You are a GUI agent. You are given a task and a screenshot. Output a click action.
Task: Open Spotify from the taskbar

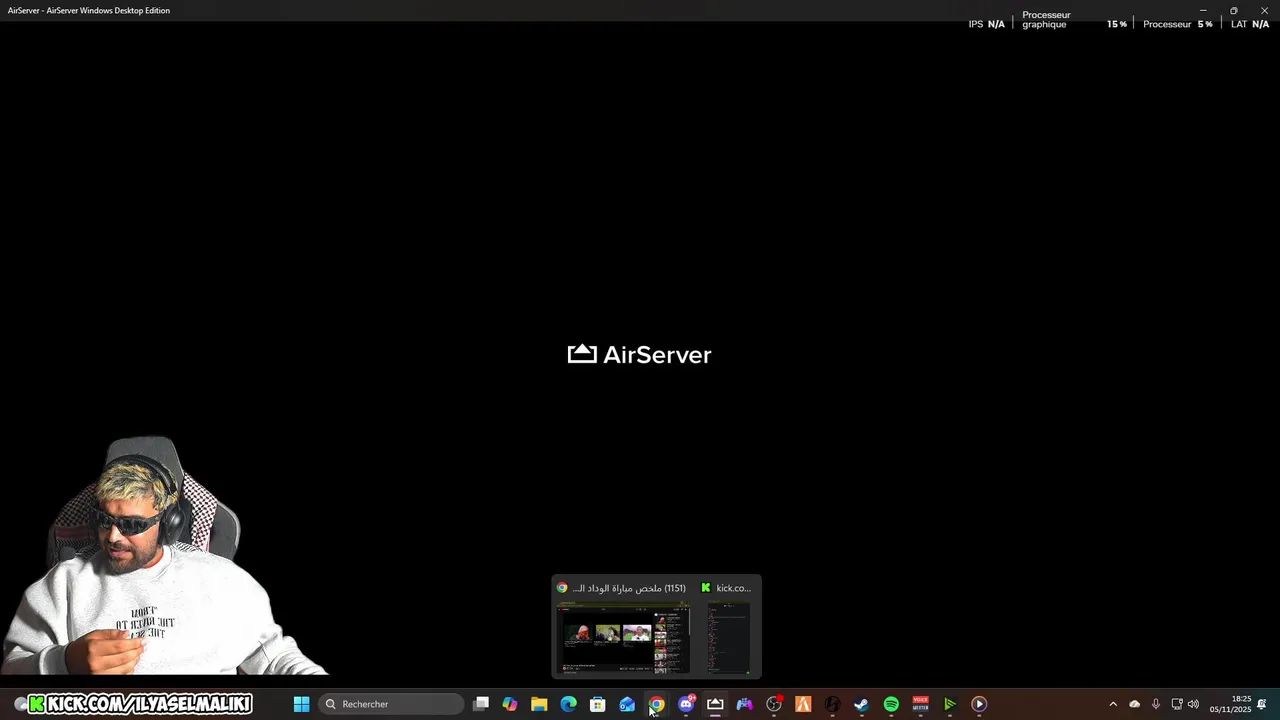coord(891,704)
